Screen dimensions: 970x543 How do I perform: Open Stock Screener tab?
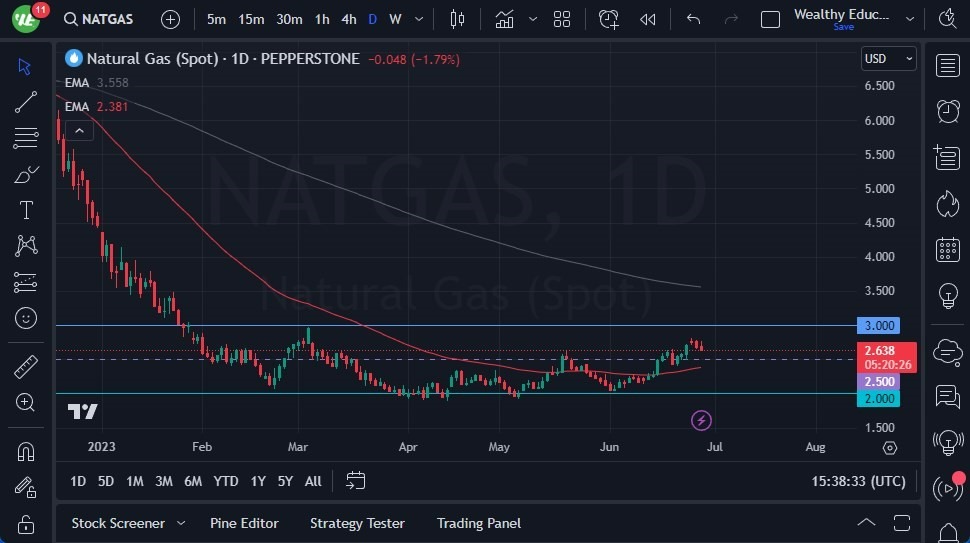click(x=118, y=523)
